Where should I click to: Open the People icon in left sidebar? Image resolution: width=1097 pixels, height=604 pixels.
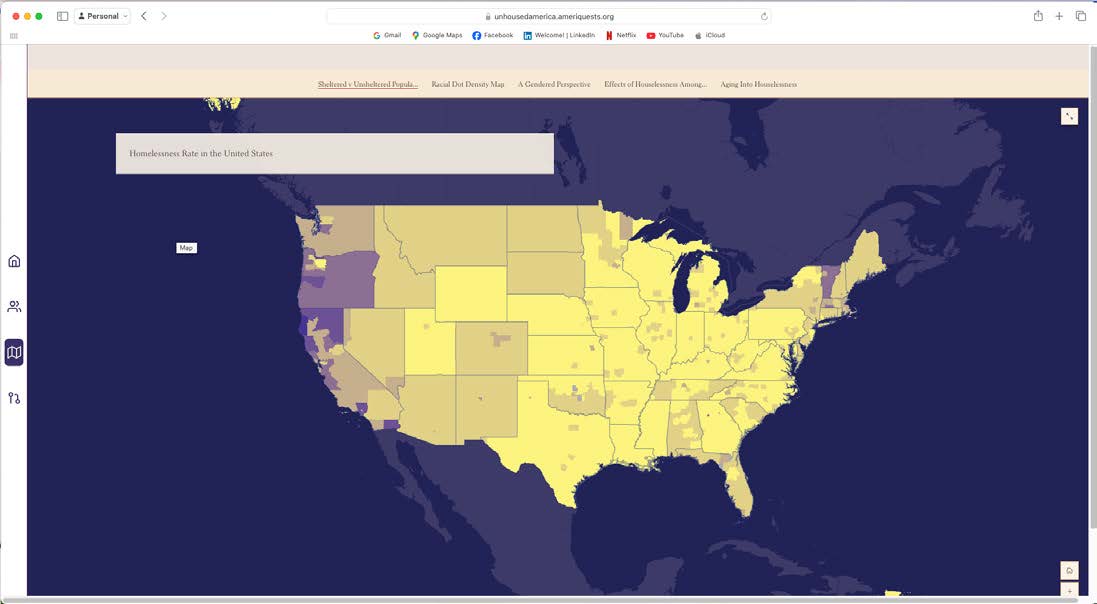coord(14,307)
